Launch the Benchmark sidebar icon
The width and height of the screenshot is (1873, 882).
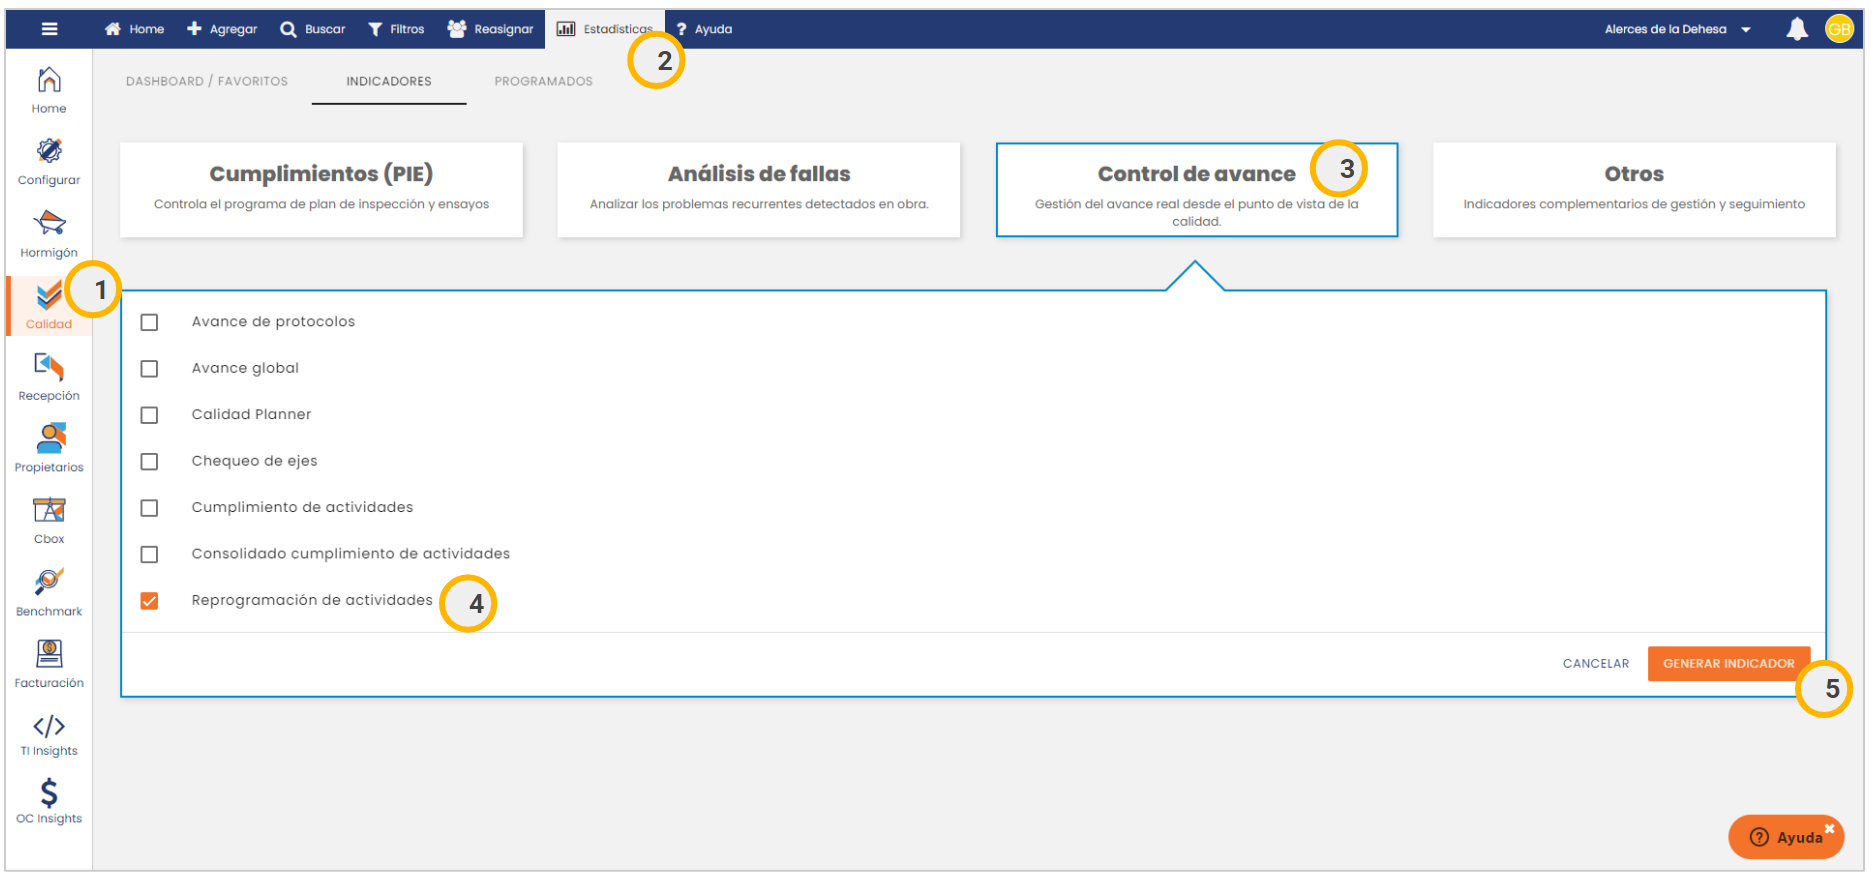[x=49, y=582]
